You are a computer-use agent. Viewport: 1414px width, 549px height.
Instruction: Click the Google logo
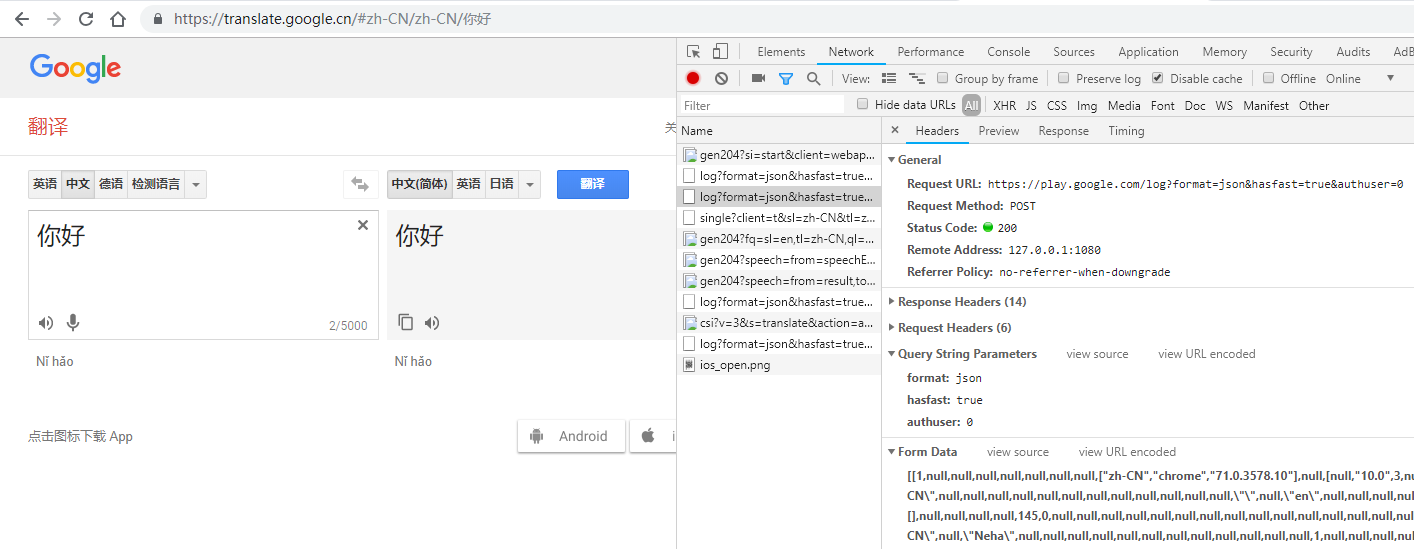coord(75,68)
